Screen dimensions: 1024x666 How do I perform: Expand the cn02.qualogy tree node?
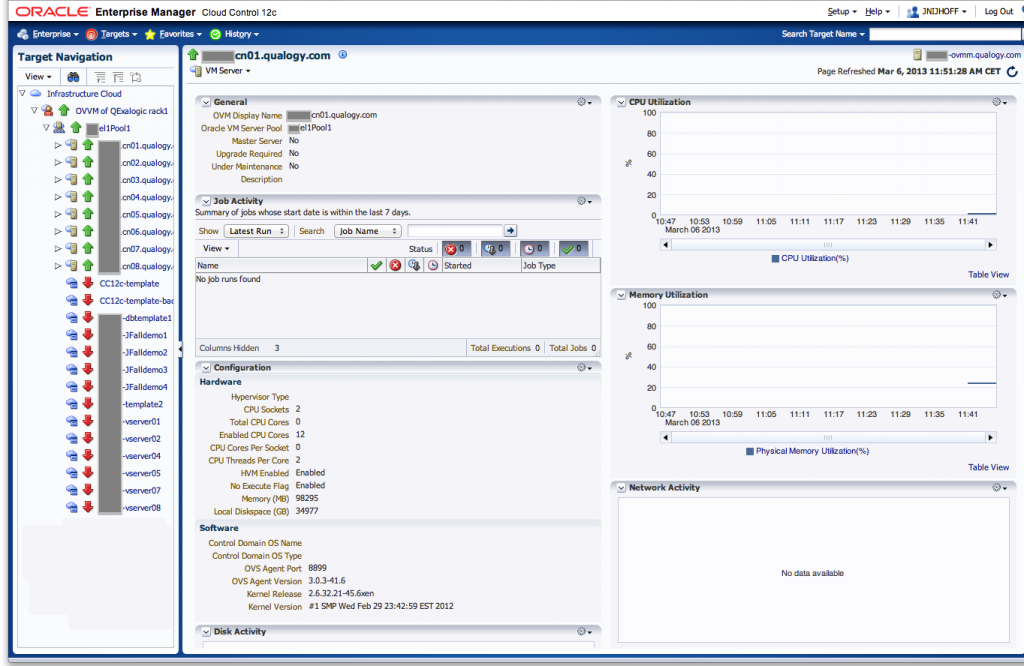58,162
